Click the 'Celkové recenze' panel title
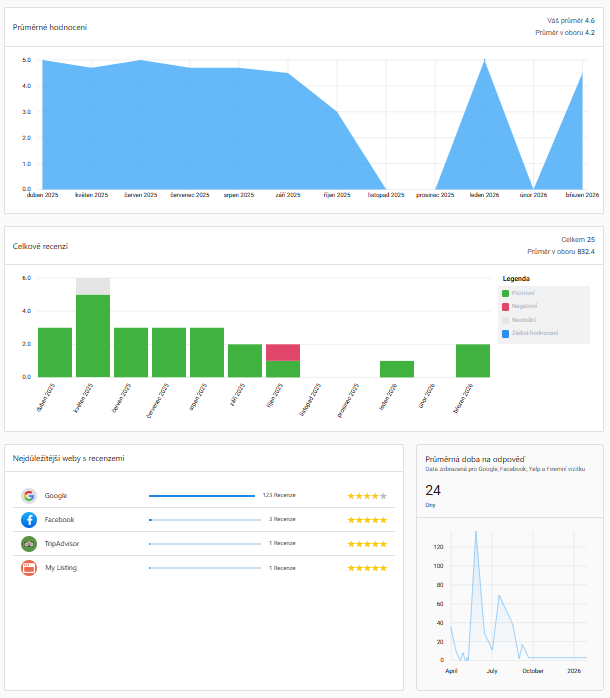This screenshot has width=610, height=698. click(40, 246)
